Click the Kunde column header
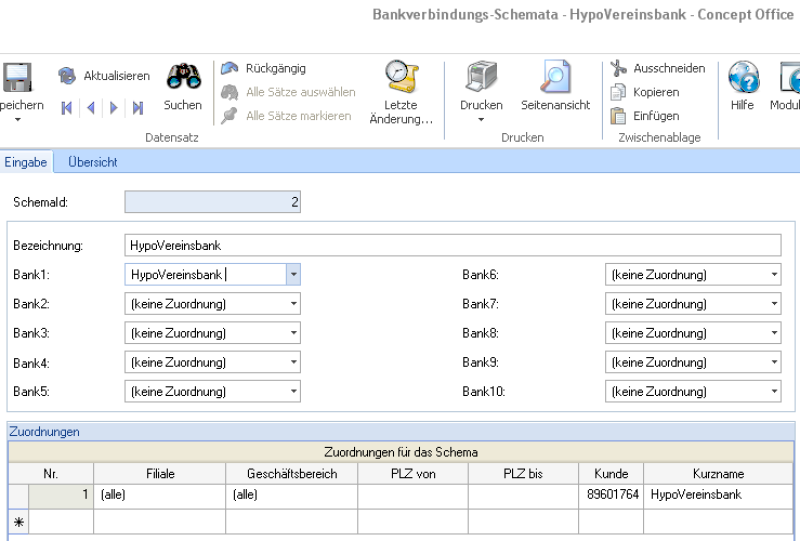The width and height of the screenshot is (800, 541). (611, 474)
